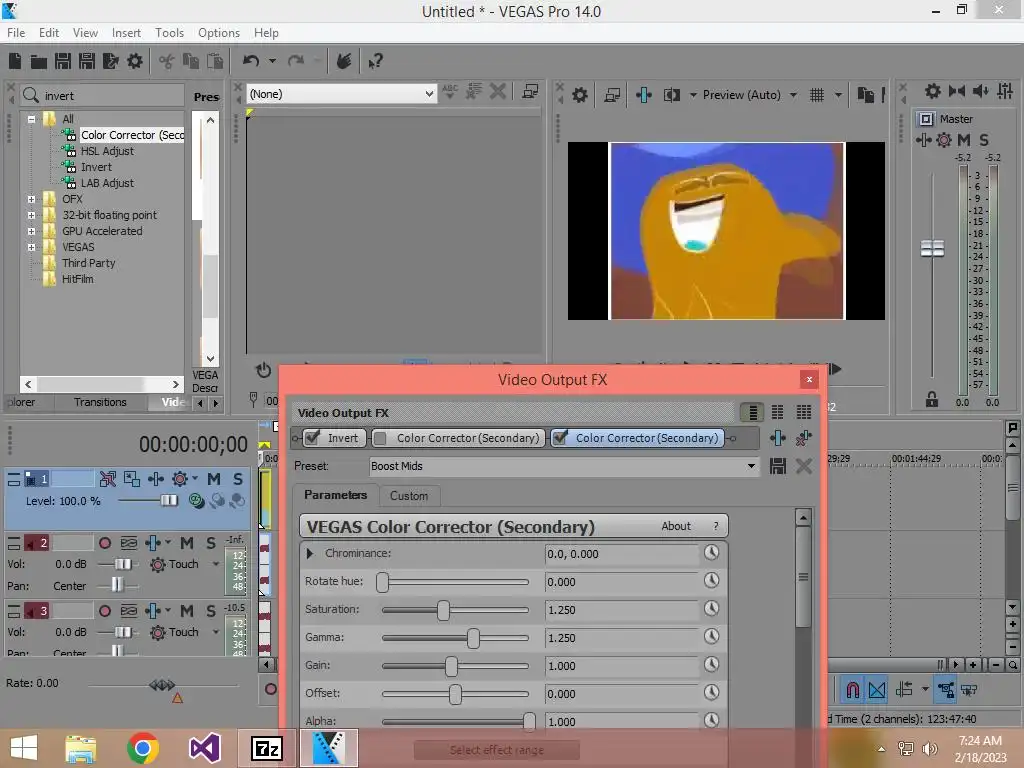Click the Interactive Tutorials hand icon
Screen dimensions: 1024x768
click(344, 61)
